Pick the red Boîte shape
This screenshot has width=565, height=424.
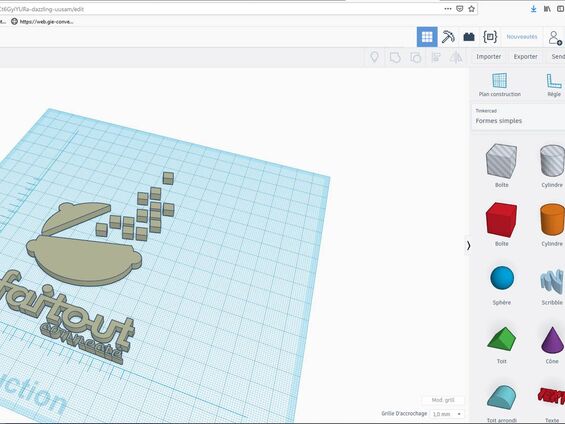(501, 219)
